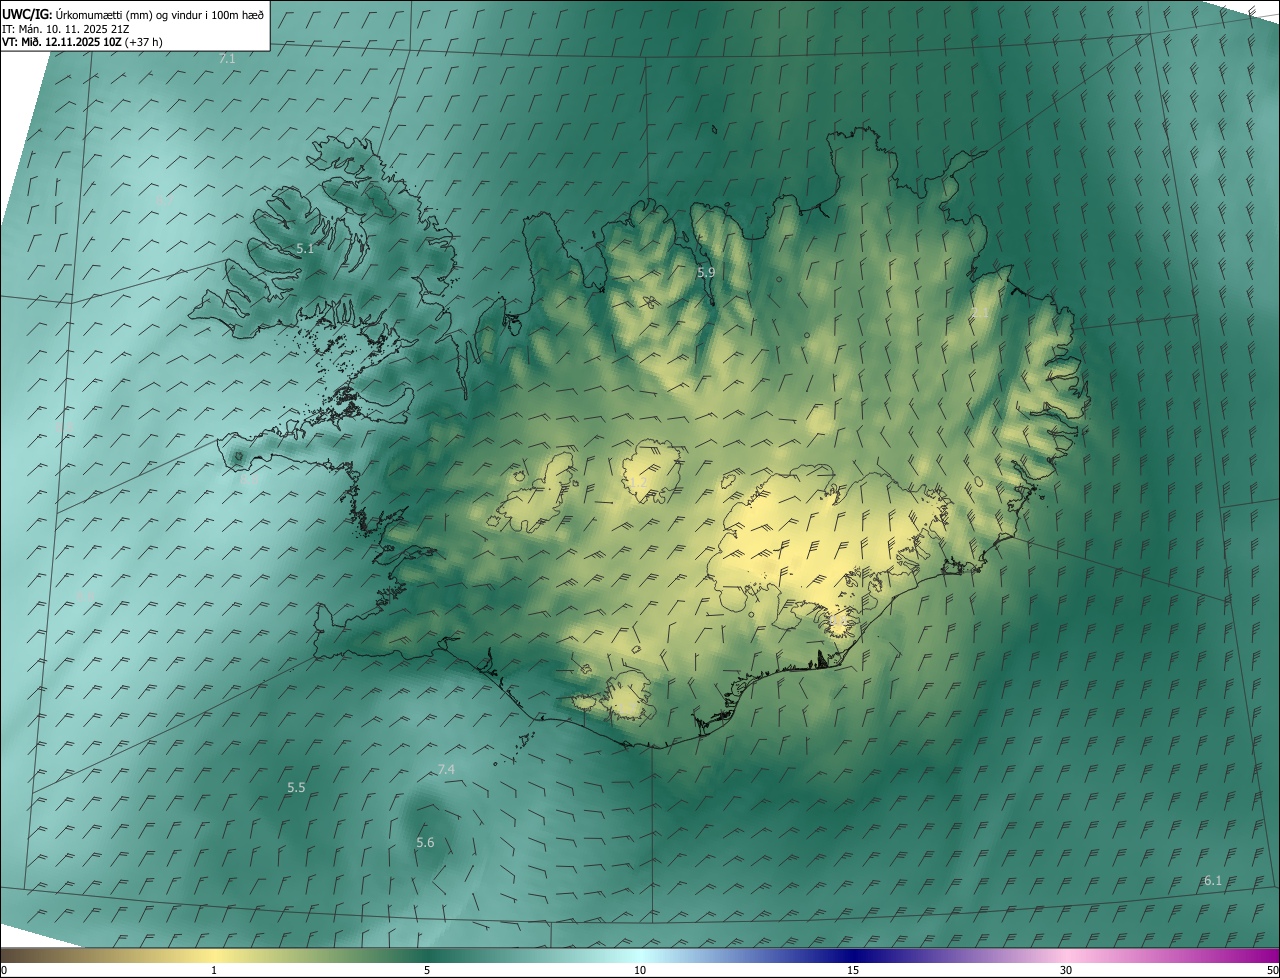Screen dimensions: 1280x978
Task: Click the 5.5 value label over the ocean
Action: coord(296,788)
